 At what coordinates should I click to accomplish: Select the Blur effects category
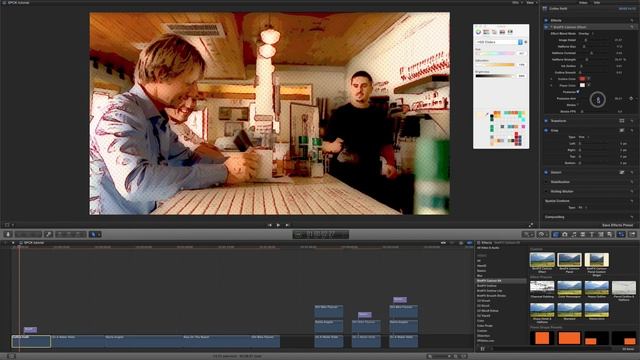coord(480,276)
